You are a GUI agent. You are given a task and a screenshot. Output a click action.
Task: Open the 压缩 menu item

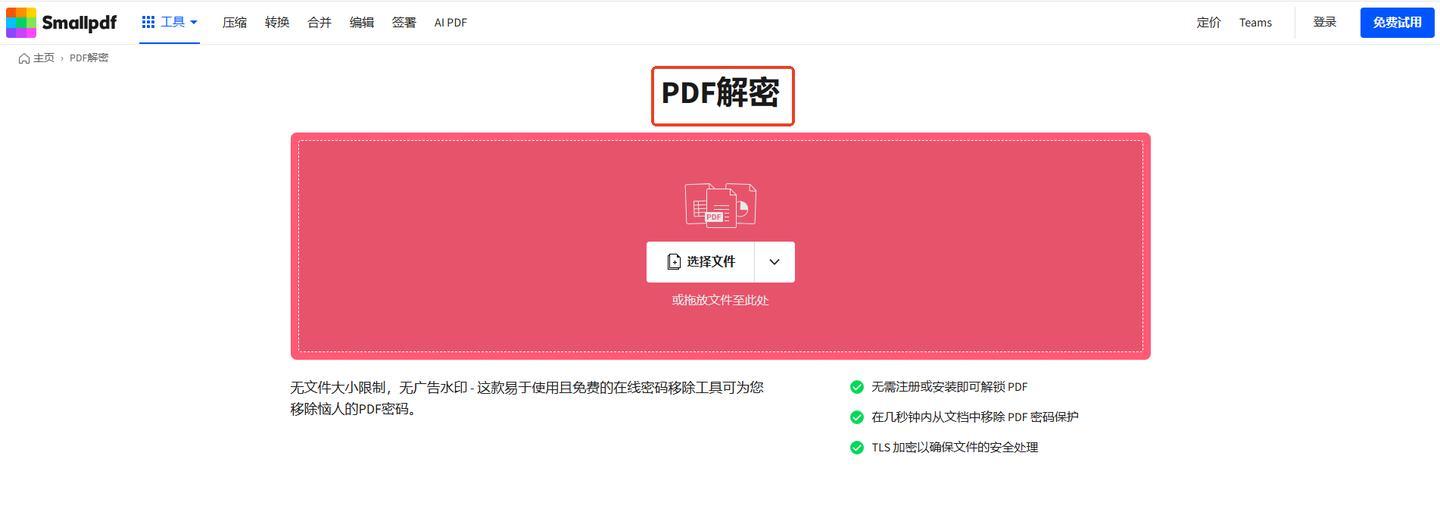[x=234, y=22]
